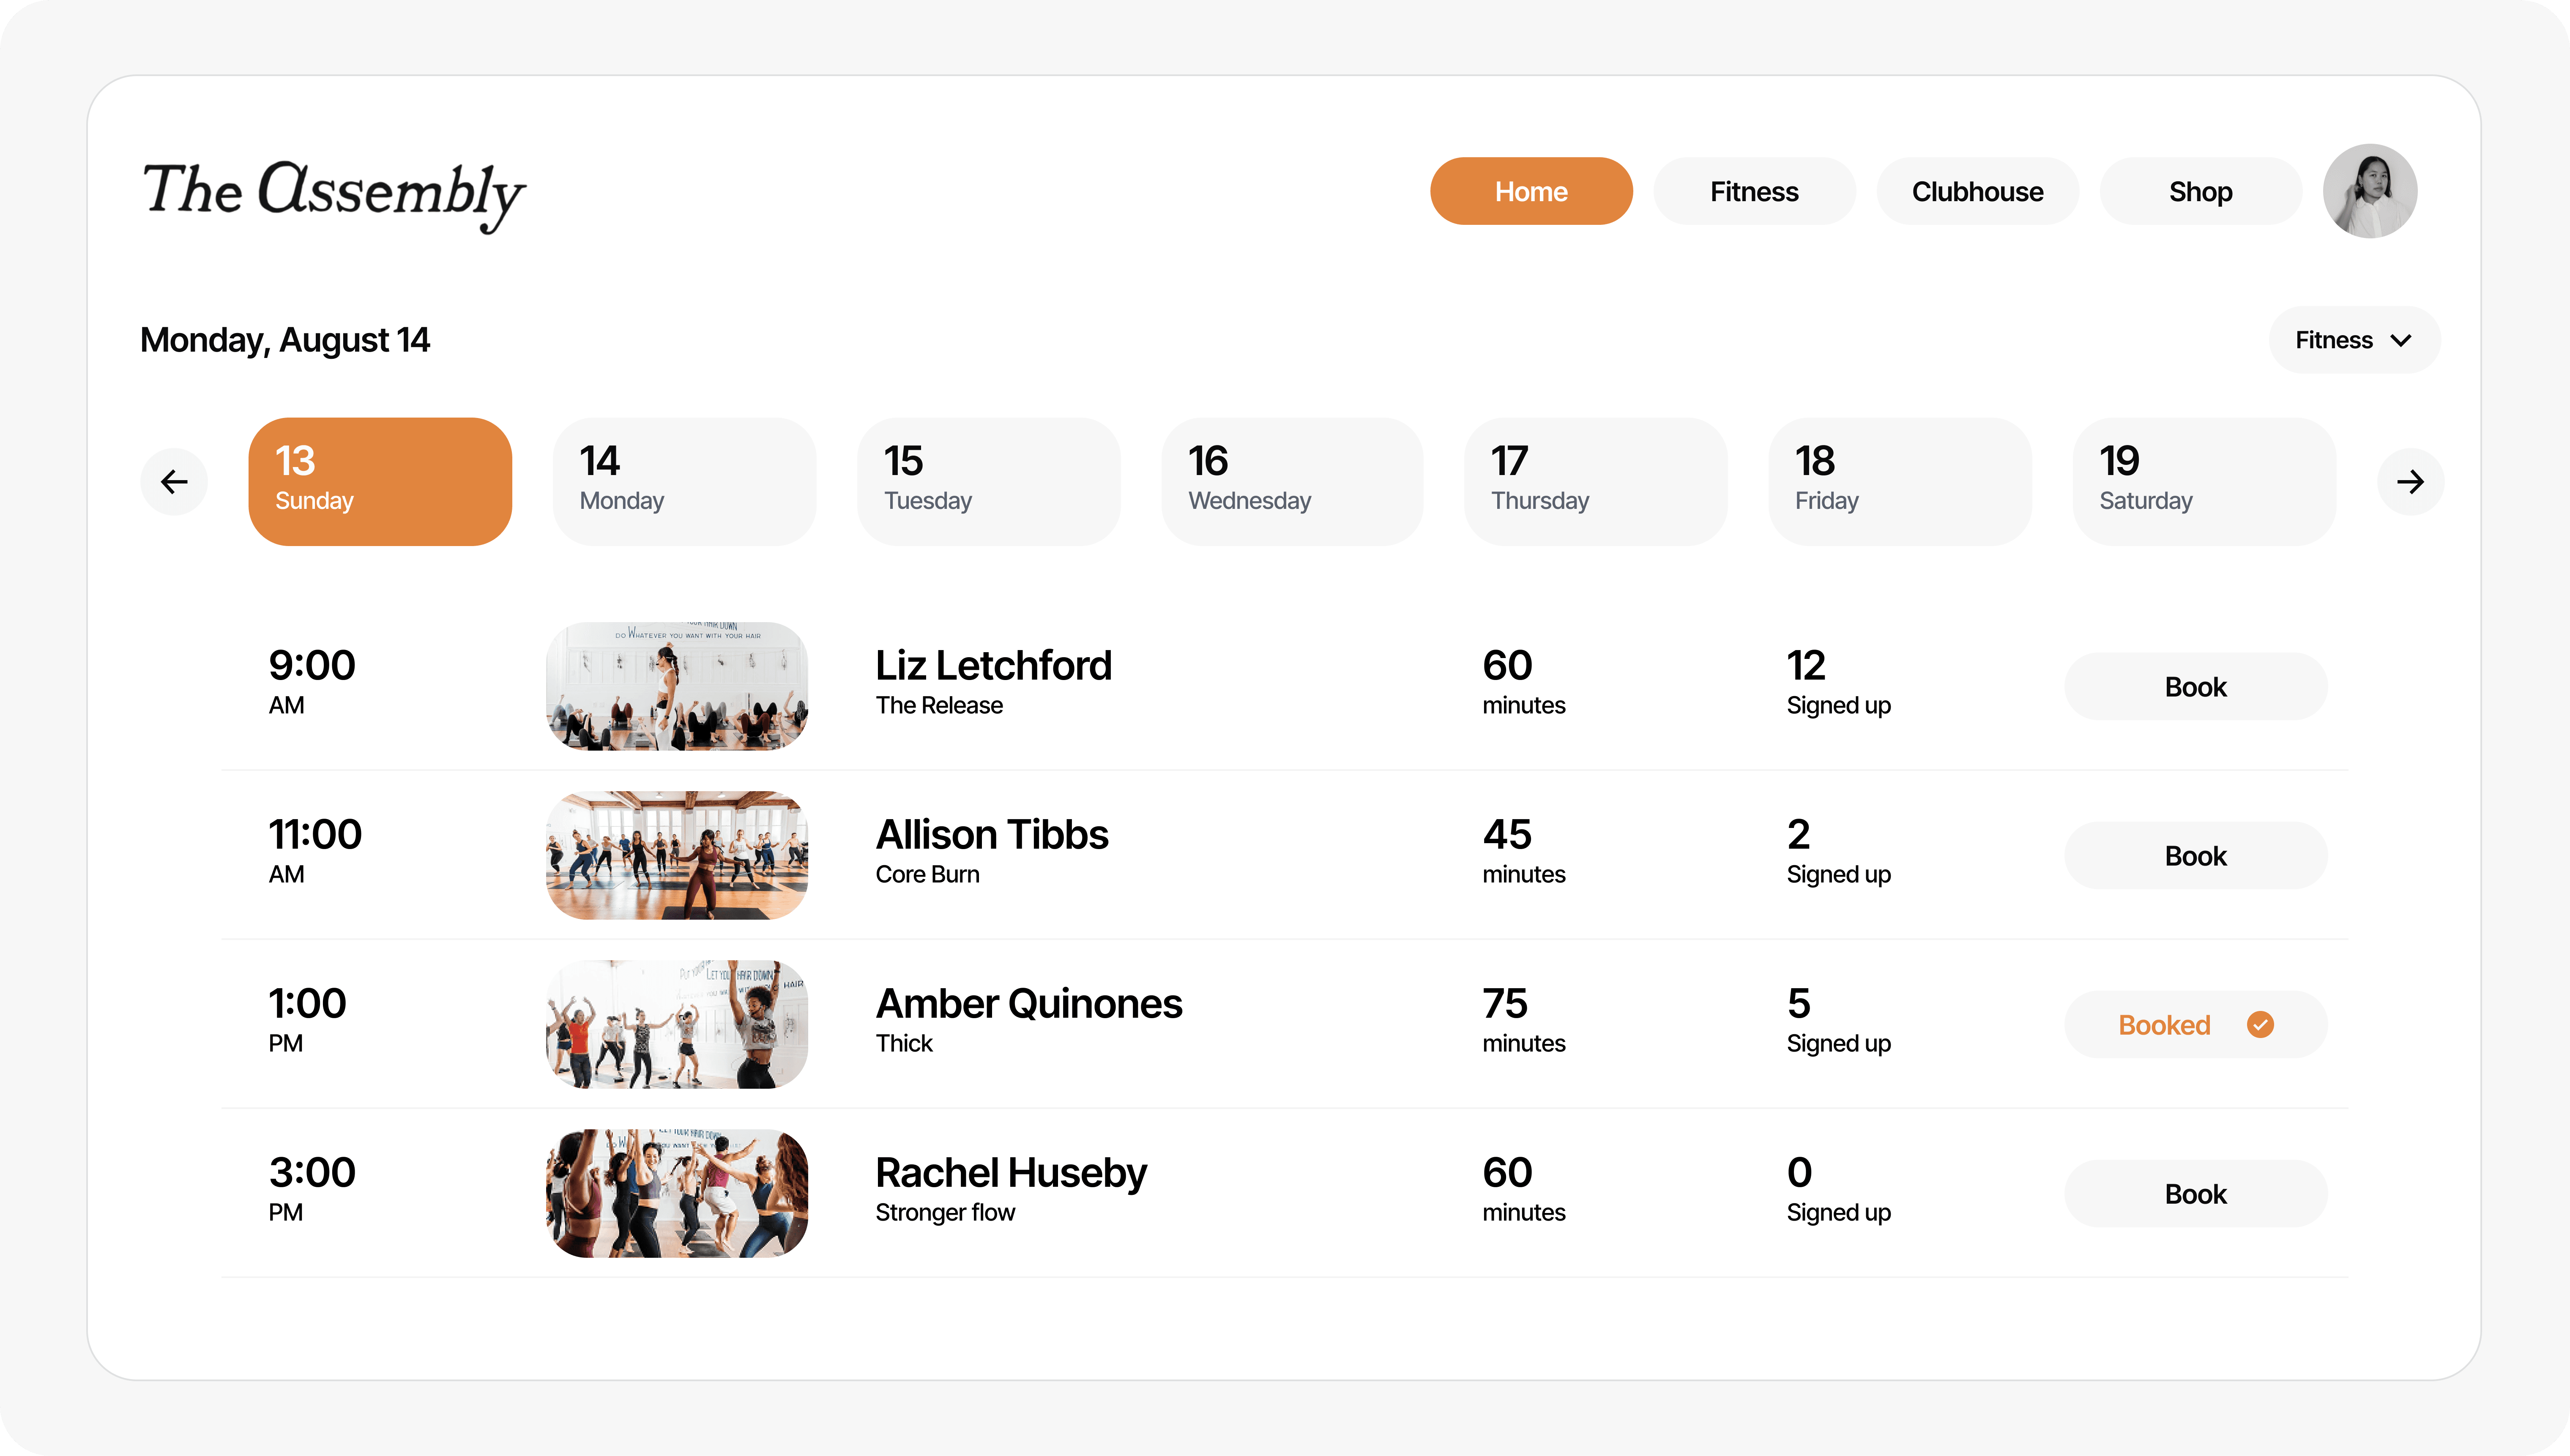Screen dimensions: 2570x1456
Task: Book Allison Tibbs Core Burn class
Action: (x=2195, y=856)
